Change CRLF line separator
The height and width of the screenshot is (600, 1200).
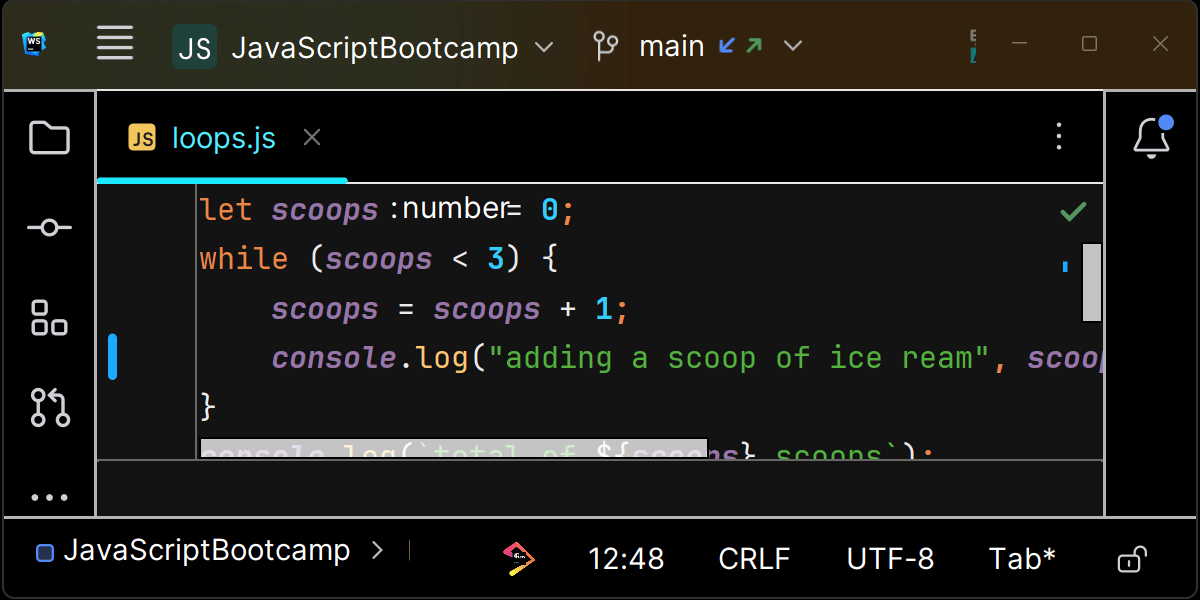pyautogui.click(x=754, y=558)
